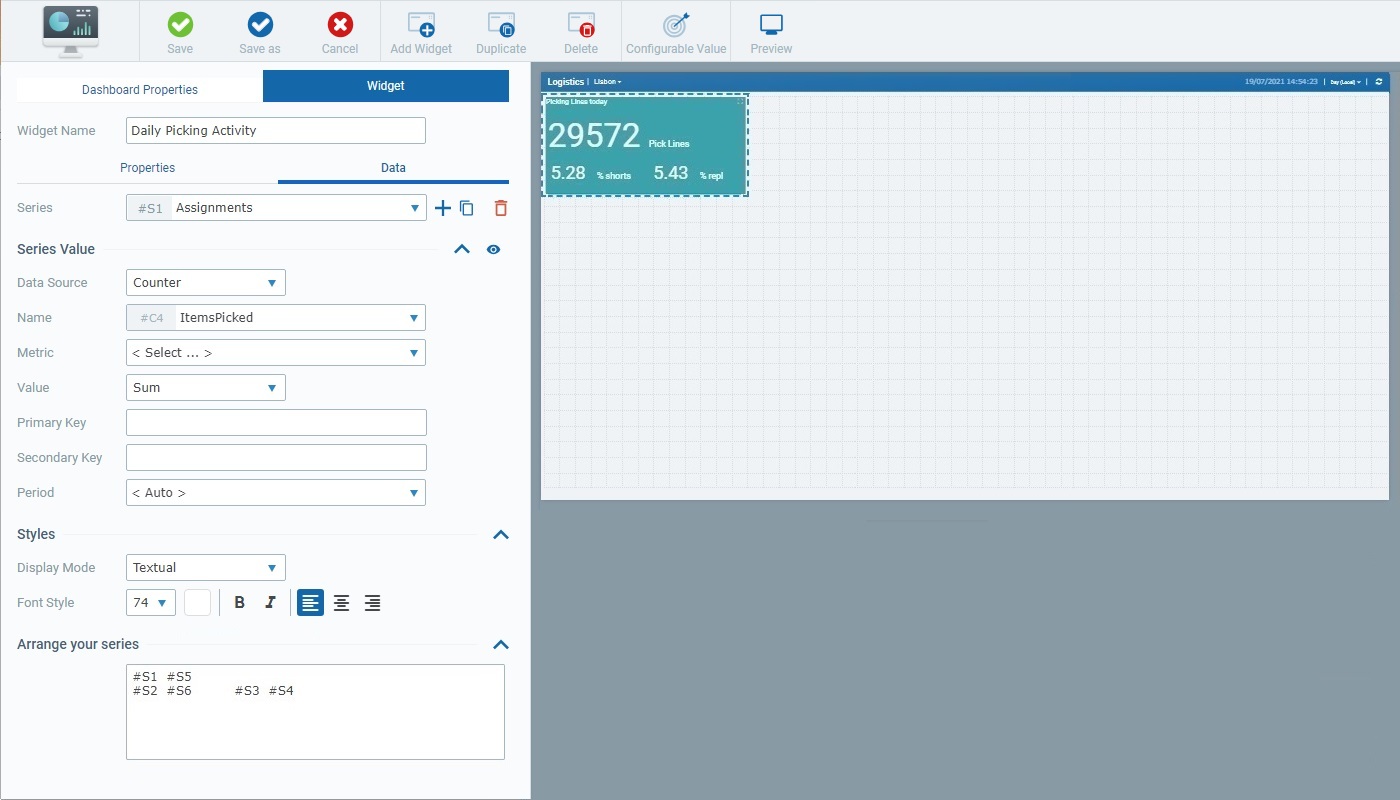Add a new series with plus icon
This screenshot has height=800, width=1400.
[x=443, y=208]
